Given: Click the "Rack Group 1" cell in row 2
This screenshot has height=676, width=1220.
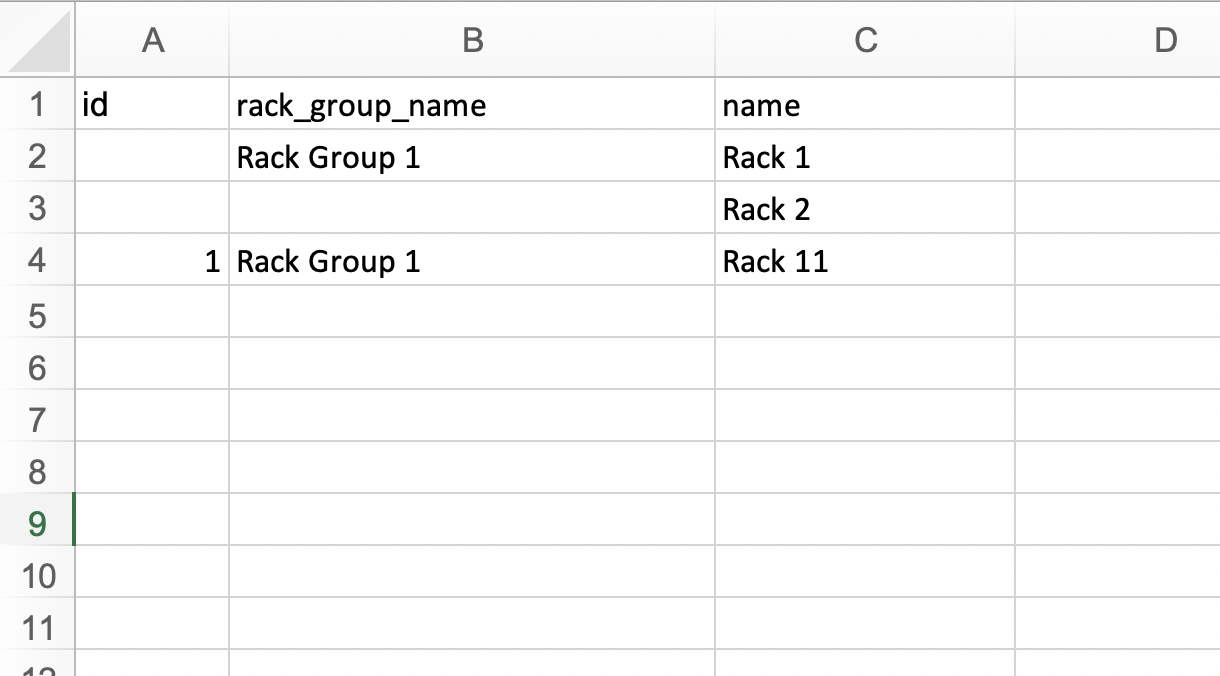Looking at the screenshot, I should (x=472, y=156).
